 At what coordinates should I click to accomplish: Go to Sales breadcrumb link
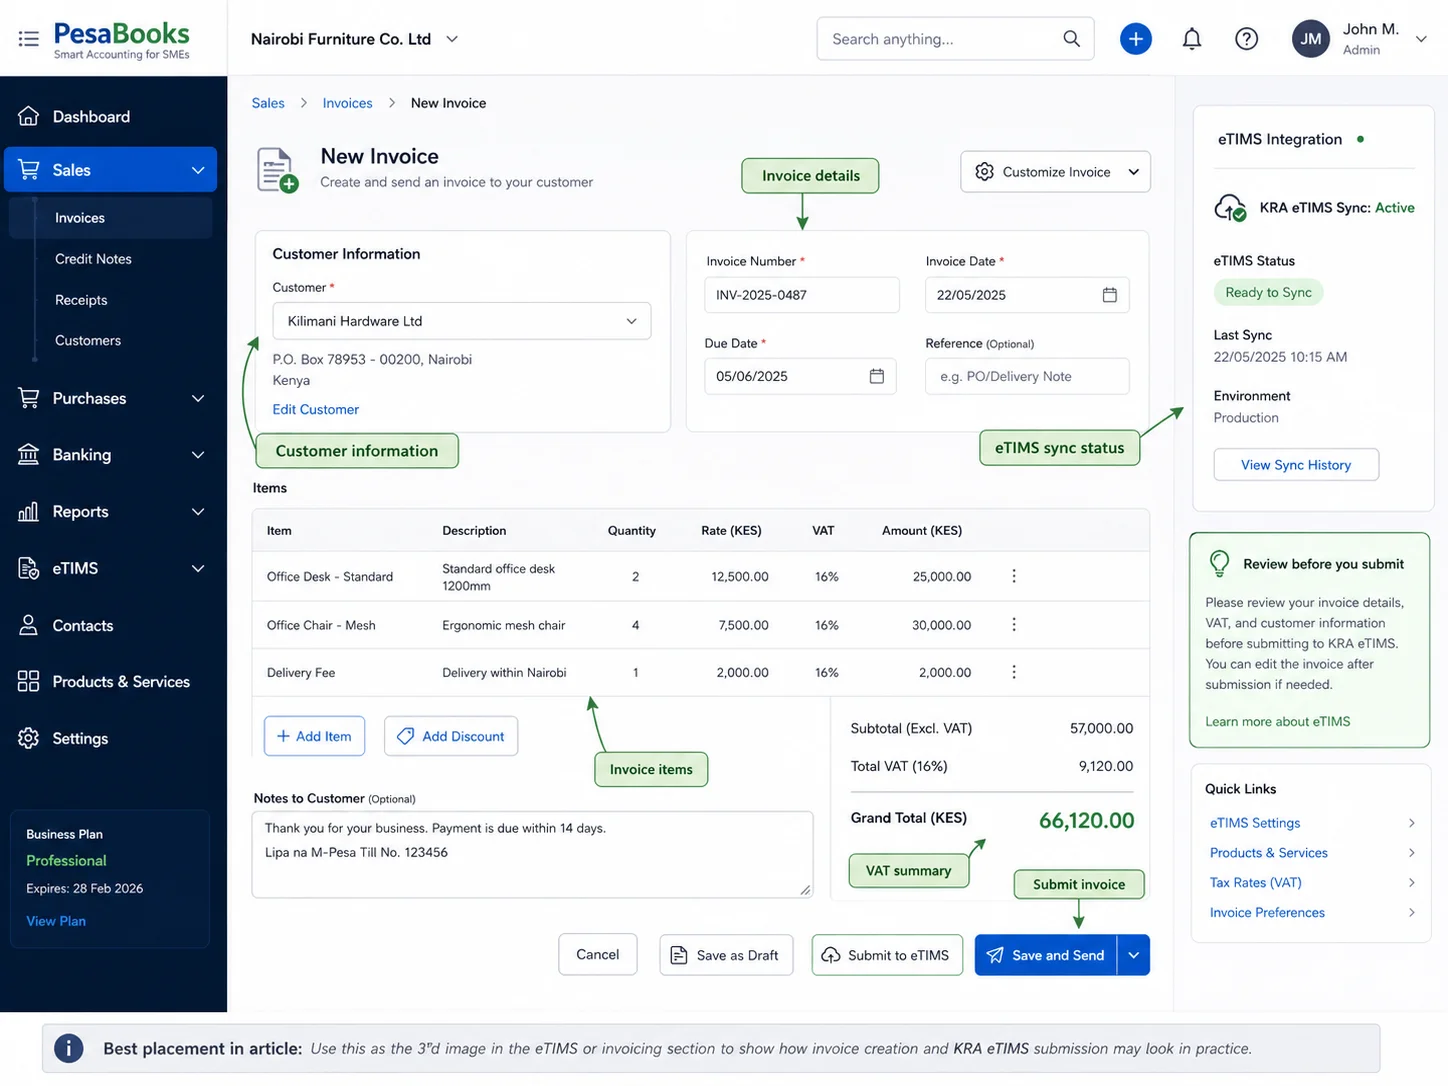[x=268, y=103]
